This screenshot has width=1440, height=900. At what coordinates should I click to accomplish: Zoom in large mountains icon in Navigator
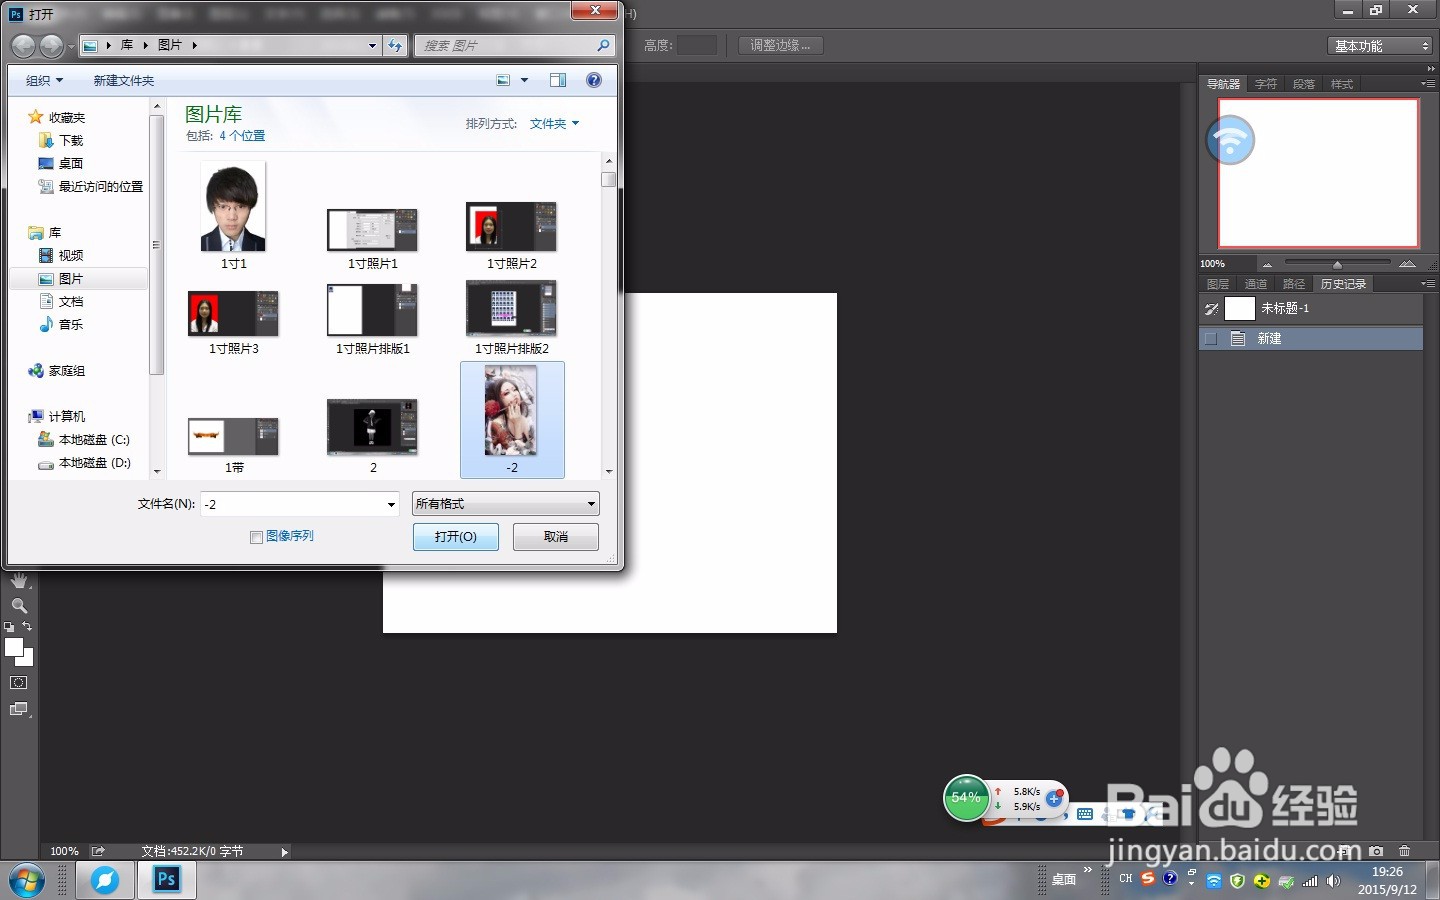pos(1407,263)
